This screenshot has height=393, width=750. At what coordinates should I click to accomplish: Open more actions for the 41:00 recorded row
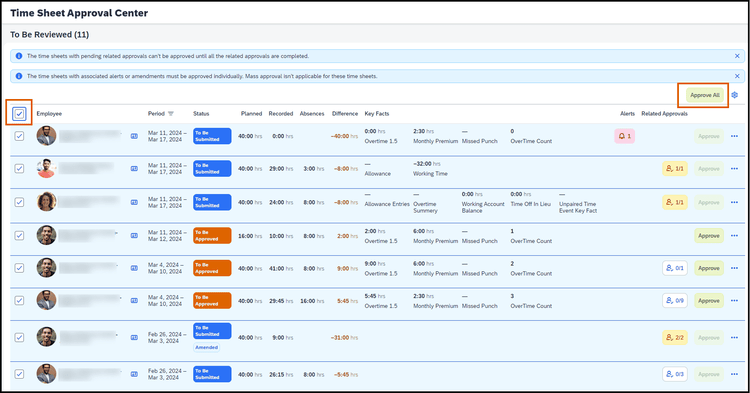(734, 268)
